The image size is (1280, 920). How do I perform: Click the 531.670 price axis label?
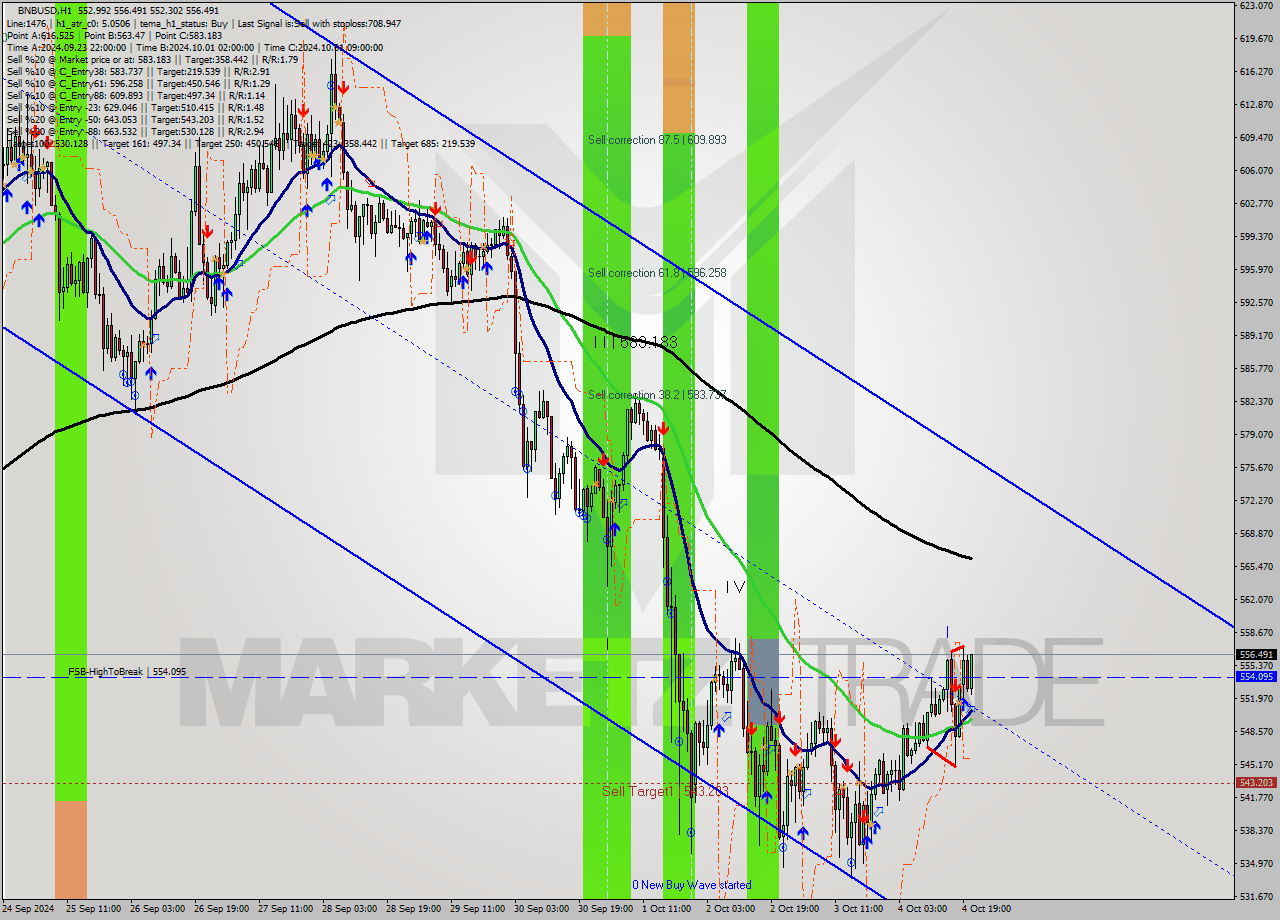pyautogui.click(x=1256, y=896)
